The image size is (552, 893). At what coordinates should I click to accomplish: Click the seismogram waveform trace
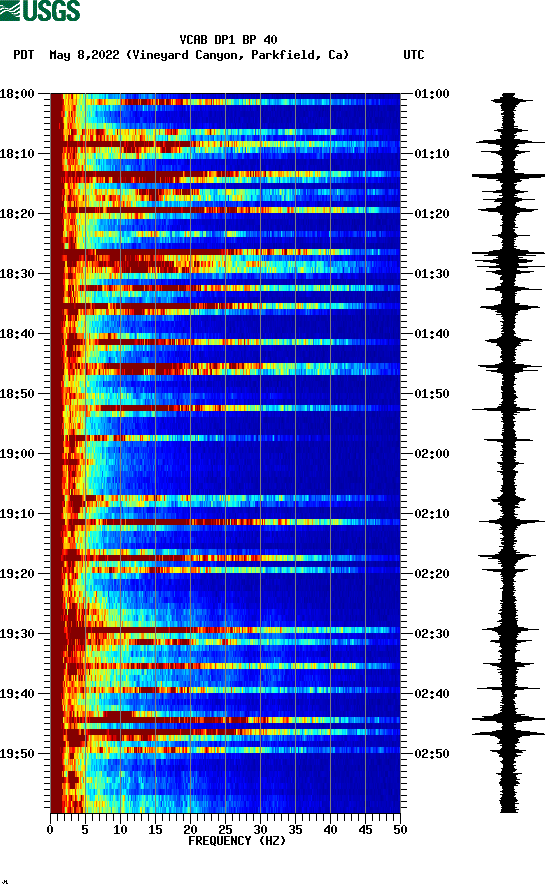tap(509, 453)
